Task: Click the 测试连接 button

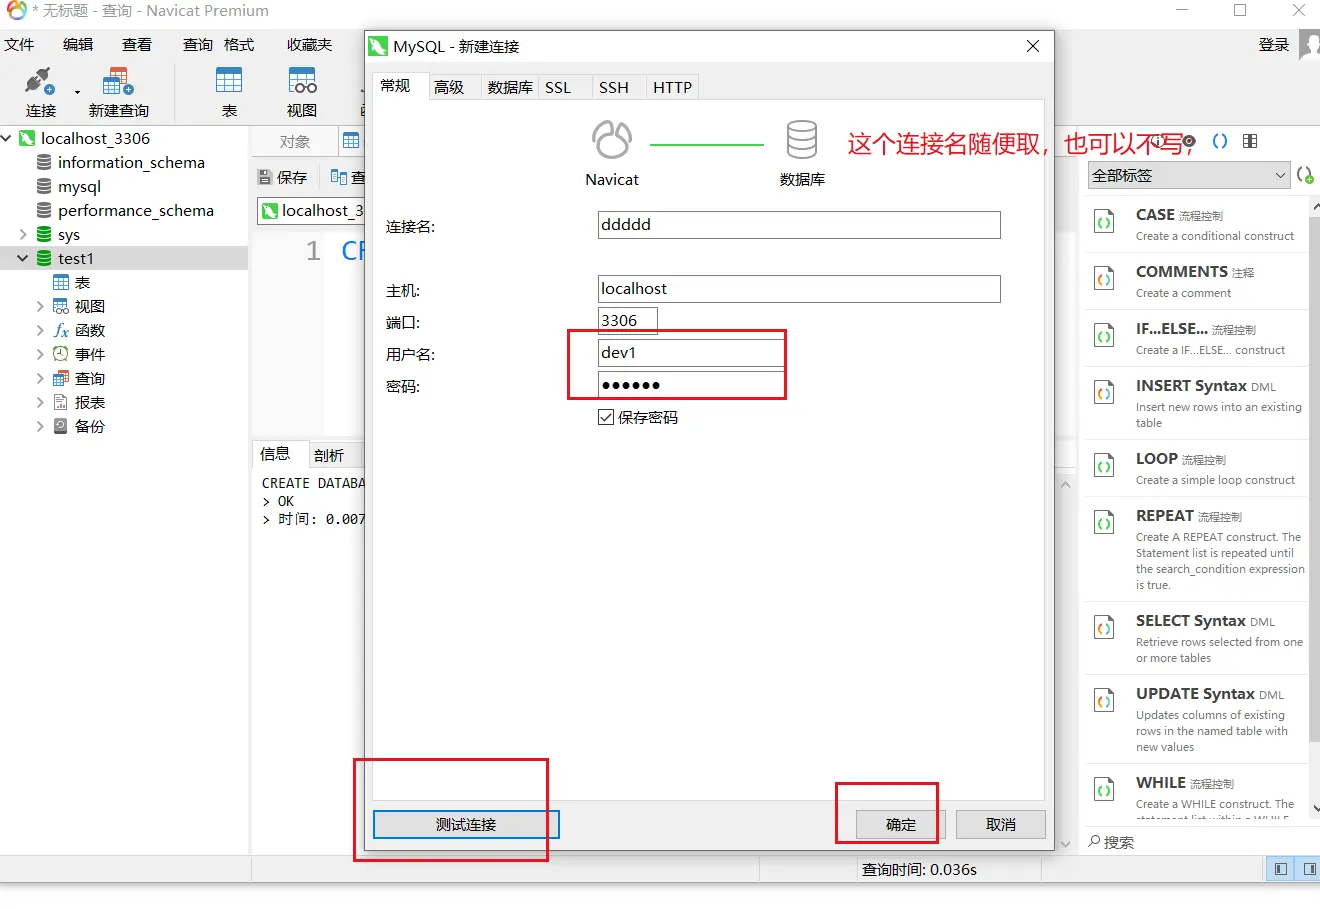Action: [466, 824]
